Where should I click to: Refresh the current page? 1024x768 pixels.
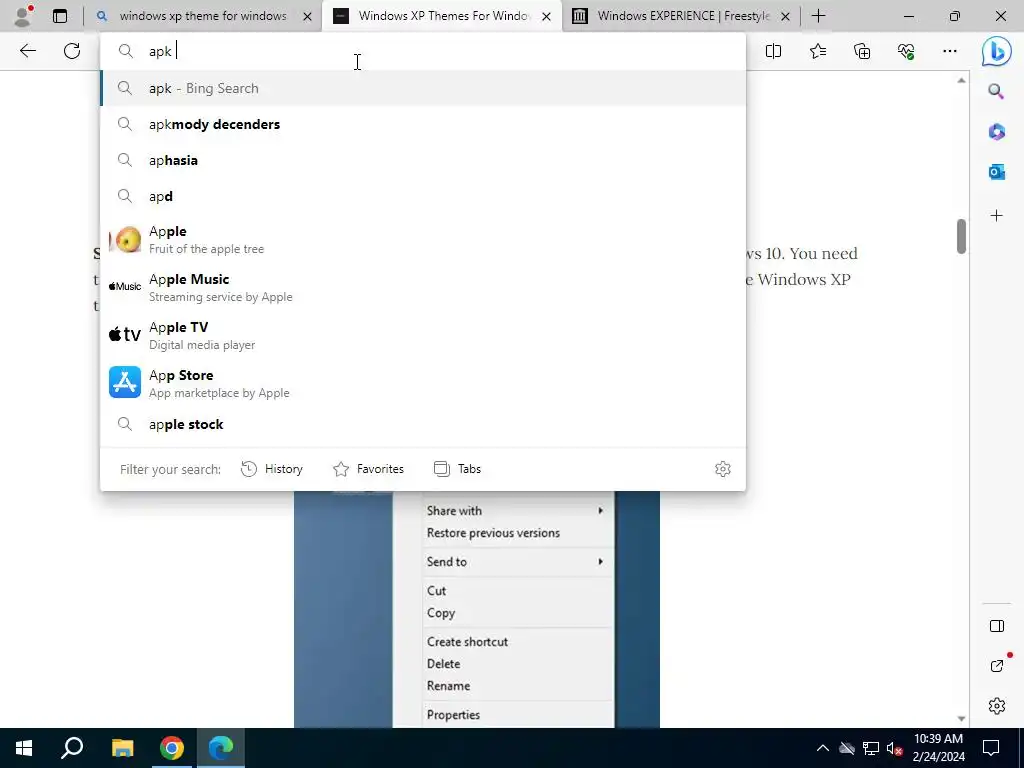tap(72, 51)
